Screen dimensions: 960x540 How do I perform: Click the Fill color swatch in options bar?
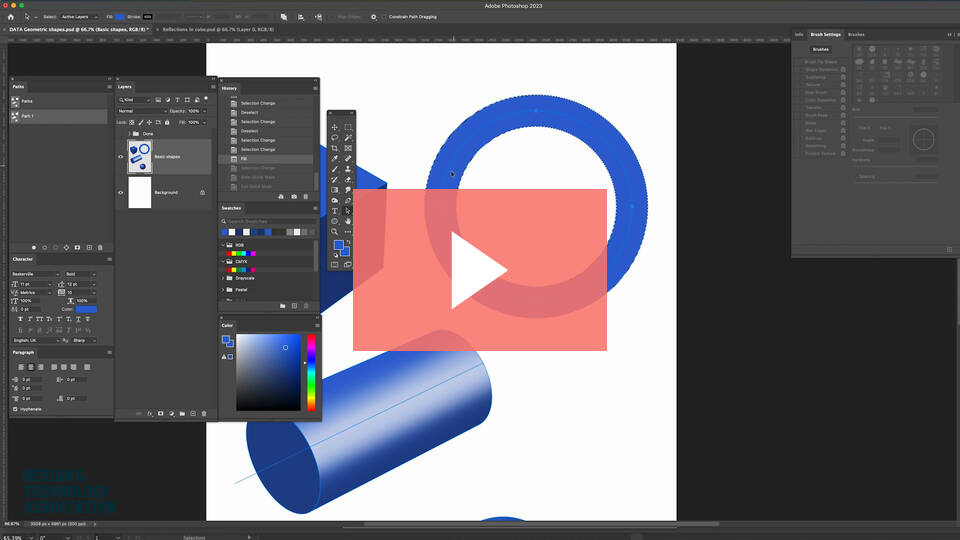point(120,17)
